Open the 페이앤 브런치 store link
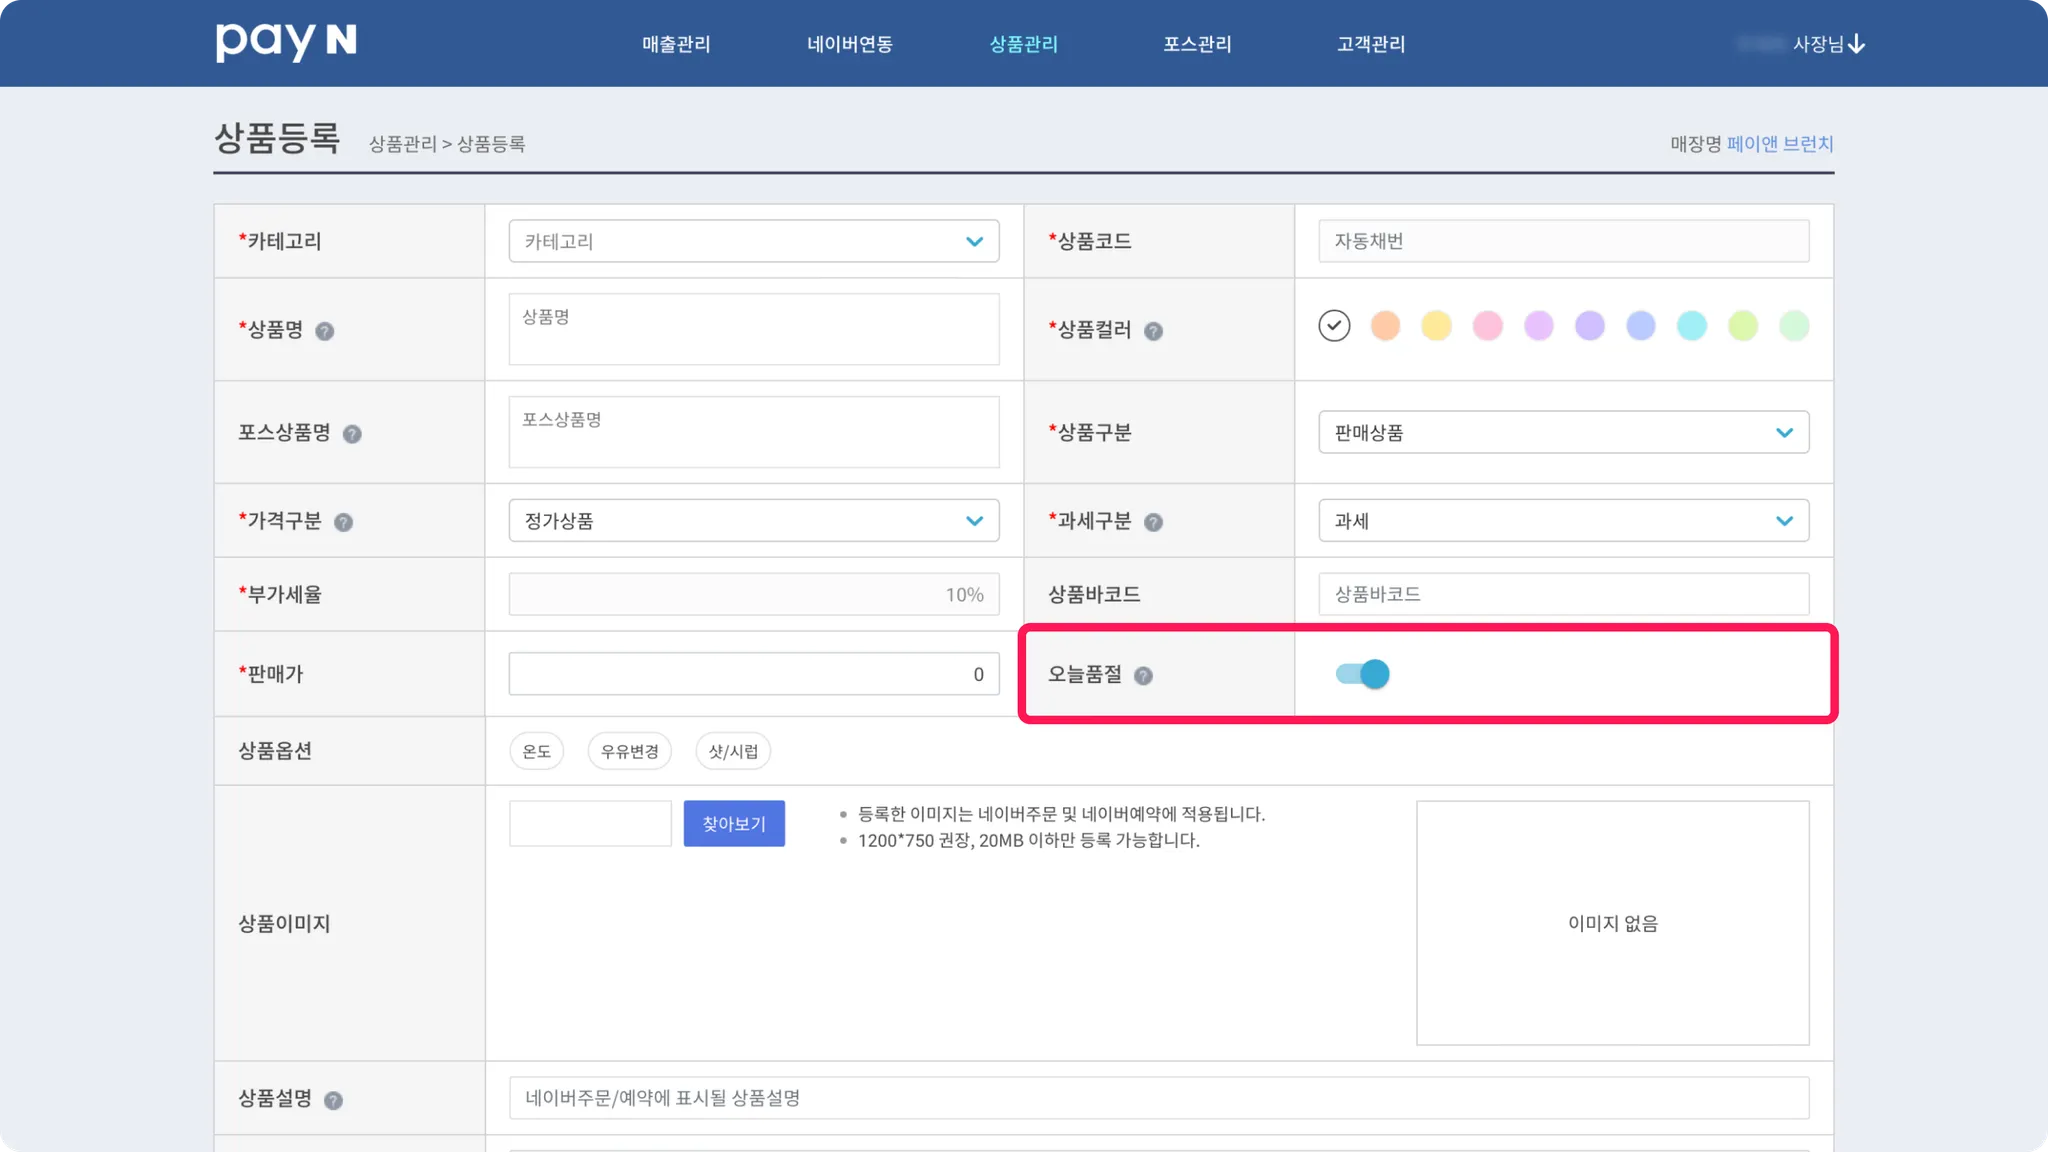The height and width of the screenshot is (1152, 2048). (1779, 144)
